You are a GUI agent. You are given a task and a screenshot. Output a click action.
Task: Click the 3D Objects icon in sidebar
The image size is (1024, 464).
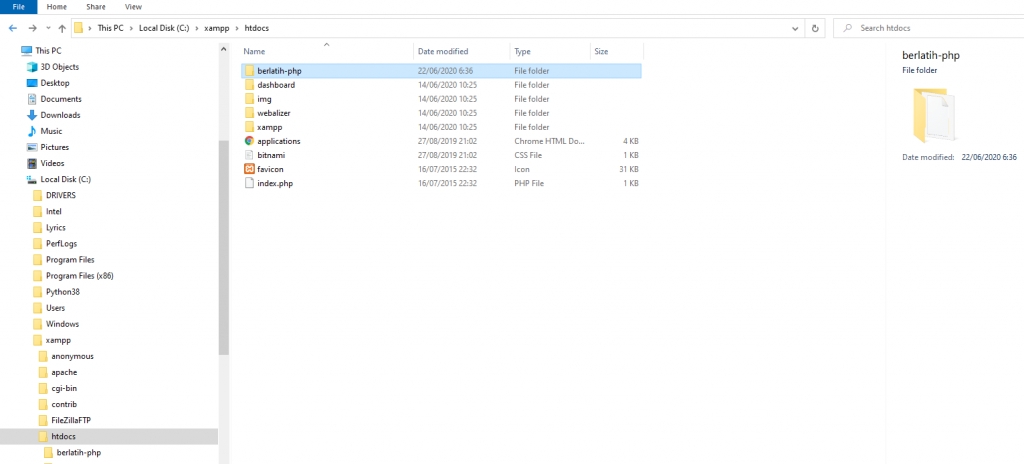32,67
